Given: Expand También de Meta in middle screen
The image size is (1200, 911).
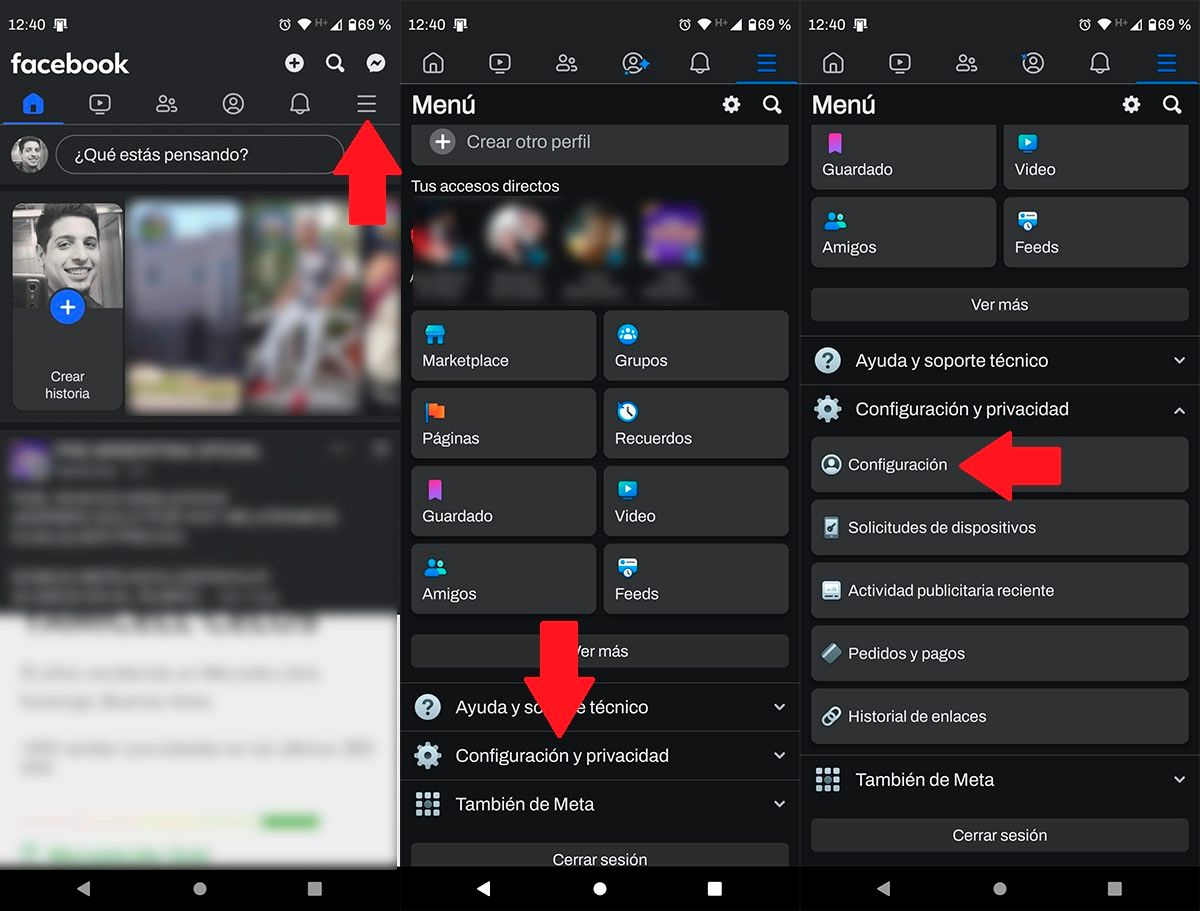Looking at the screenshot, I should (600, 804).
